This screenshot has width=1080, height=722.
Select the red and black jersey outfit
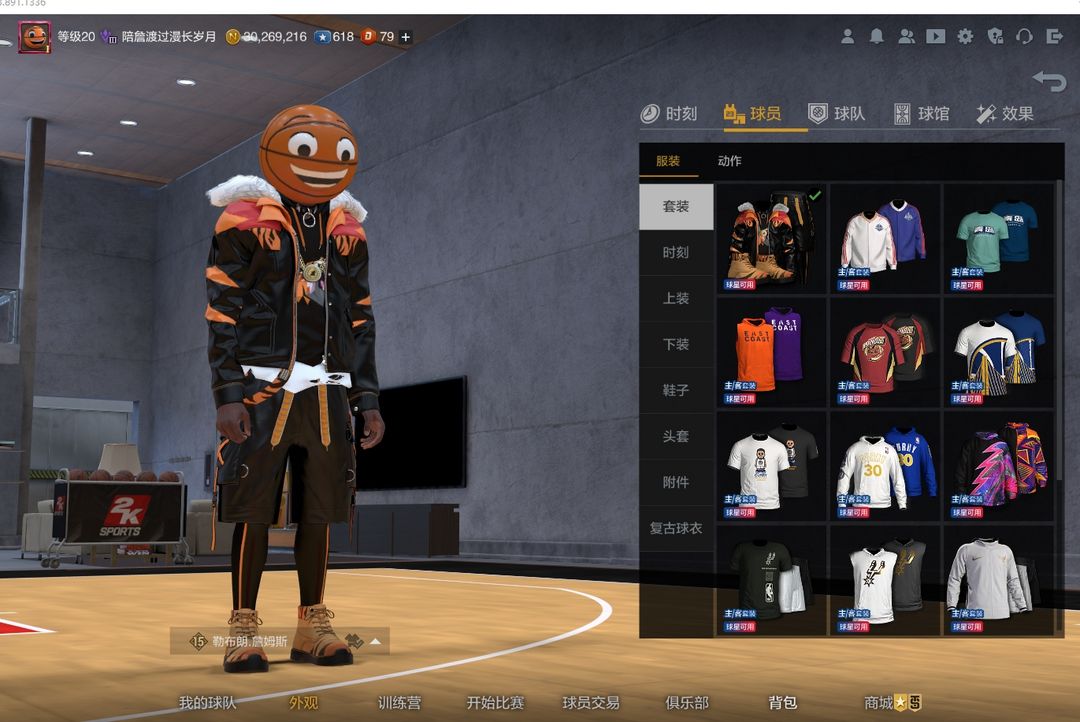[x=885, y=352]
